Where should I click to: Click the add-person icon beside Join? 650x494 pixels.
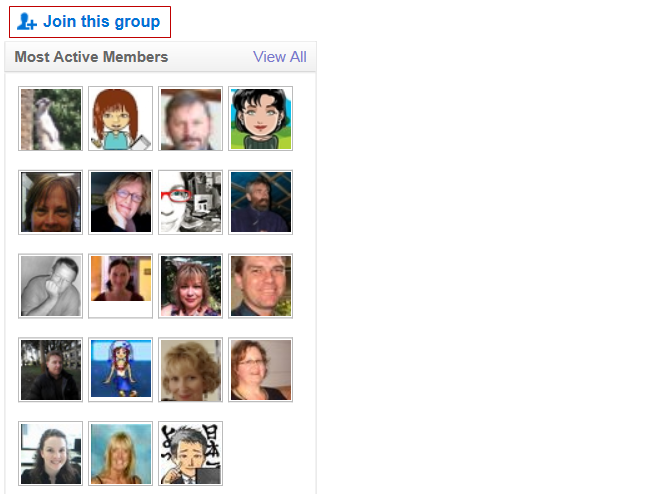[x=27, y=22]
